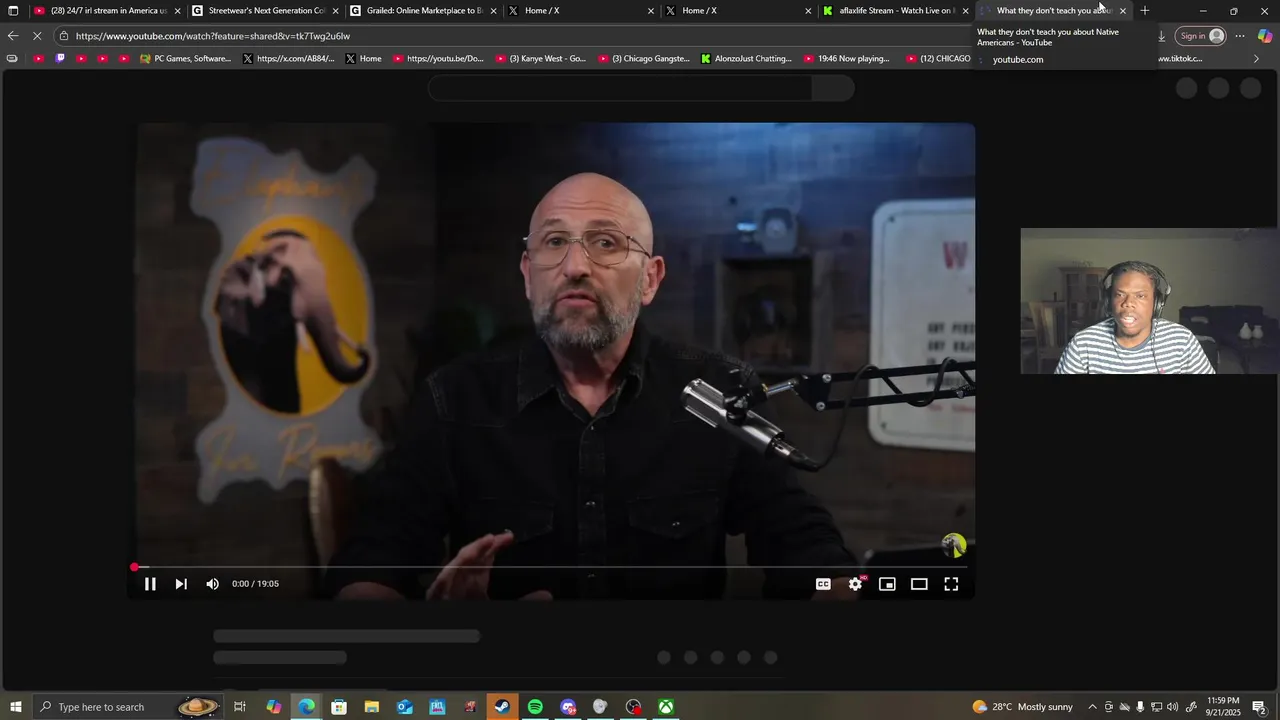Viewport: 1280px width, 720px height.
Task: Open the notification center icon
Action: (1260, 707)
